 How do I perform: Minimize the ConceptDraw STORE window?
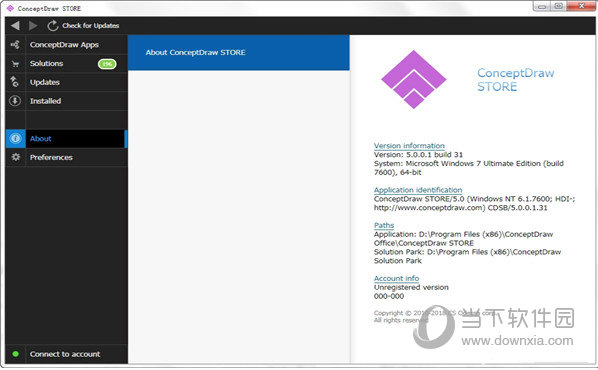click(x=542, y=6)
